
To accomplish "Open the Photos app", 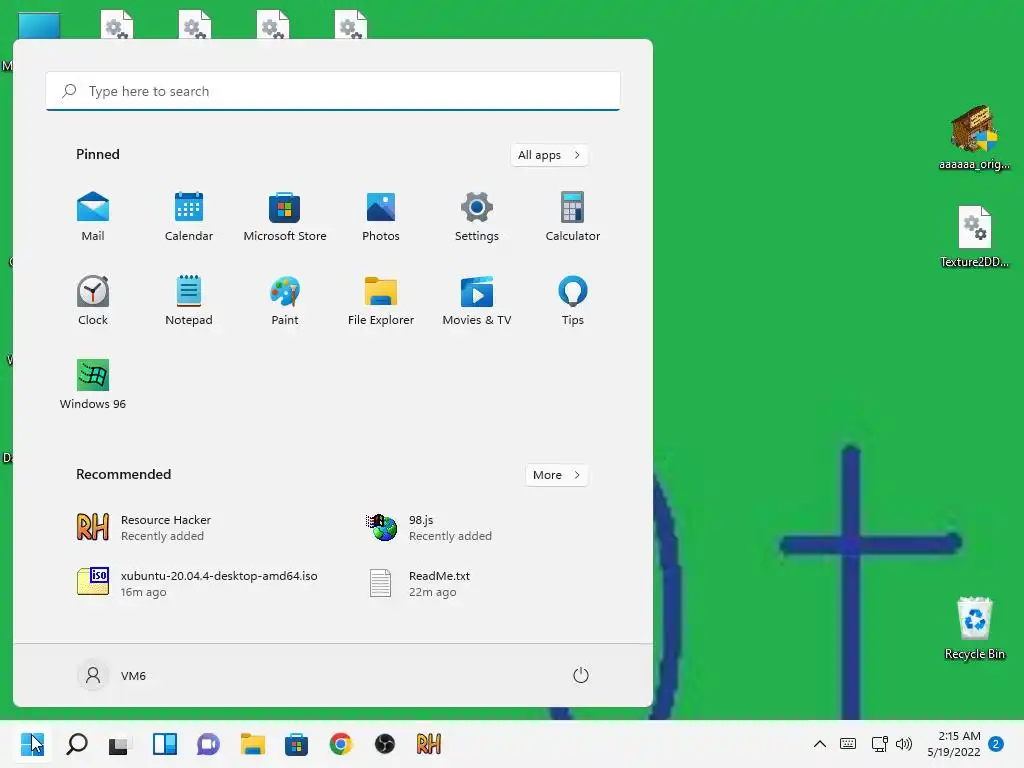I will pyautogui.click(x=381, y=217).
